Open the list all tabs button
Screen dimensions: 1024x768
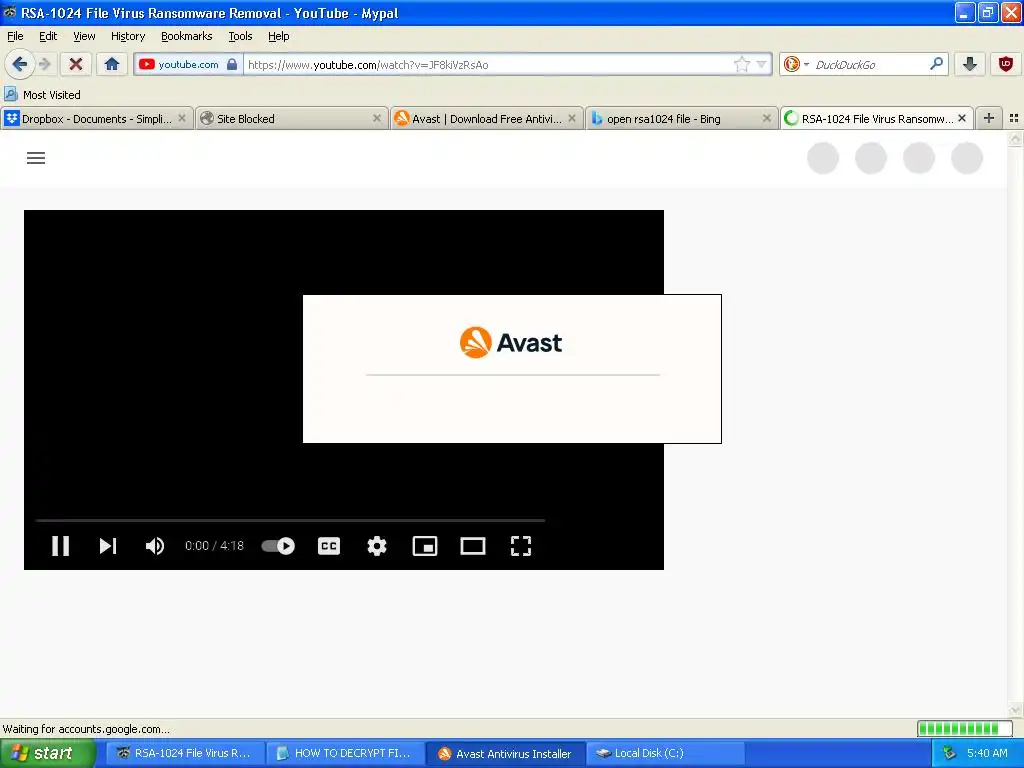(1014, 118)
